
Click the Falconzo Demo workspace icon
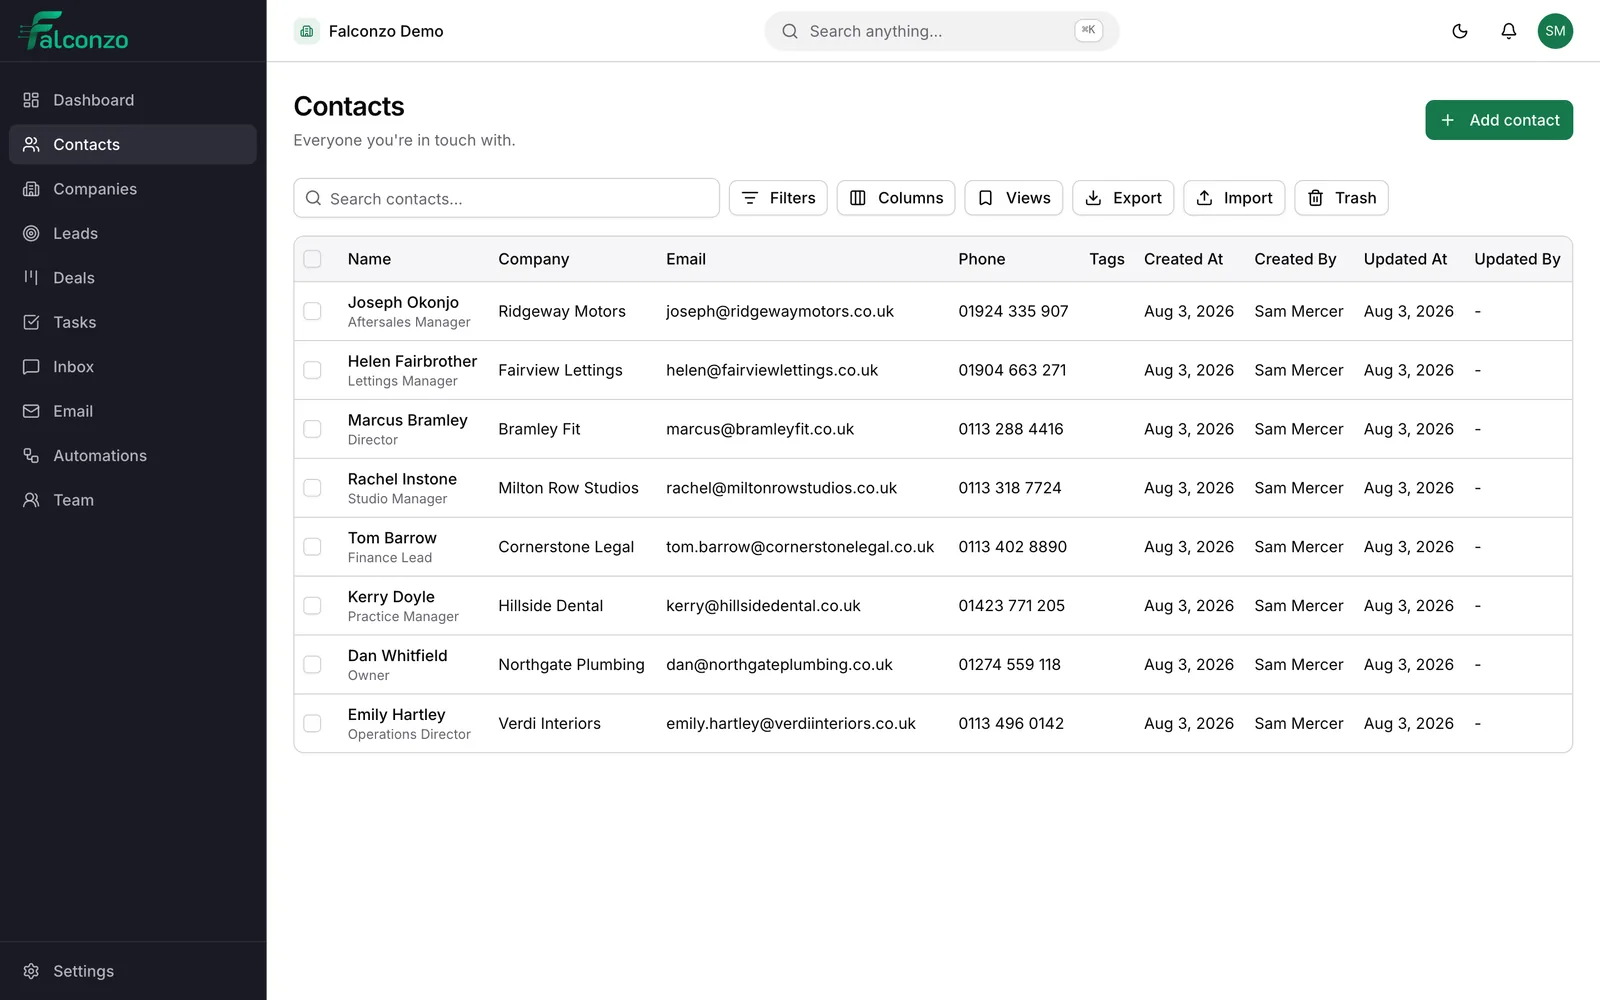307,31
